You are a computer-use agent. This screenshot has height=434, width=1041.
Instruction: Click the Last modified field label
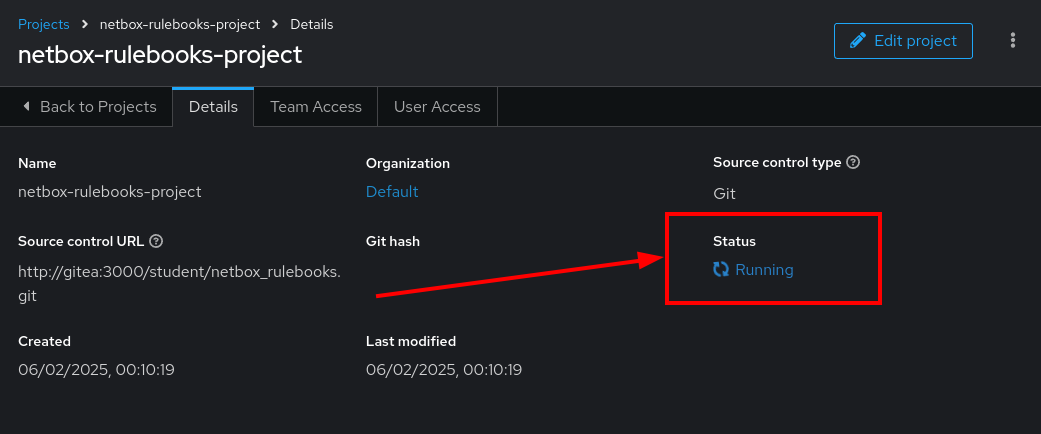[411, 341]
